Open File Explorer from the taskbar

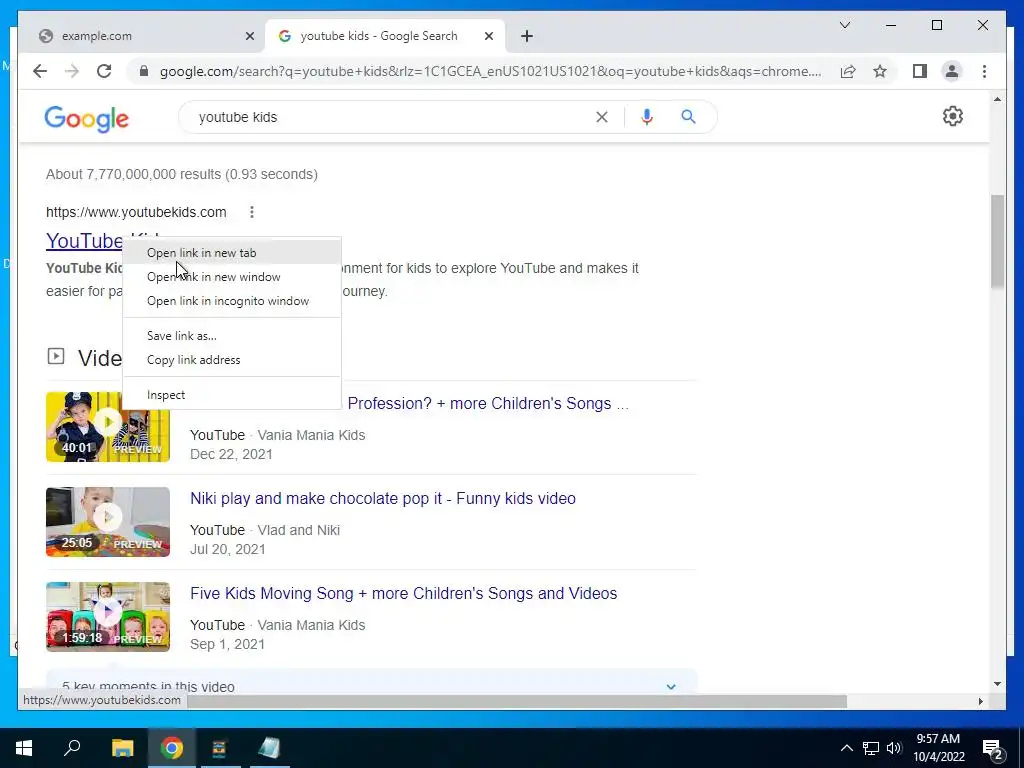click(122, 748)
